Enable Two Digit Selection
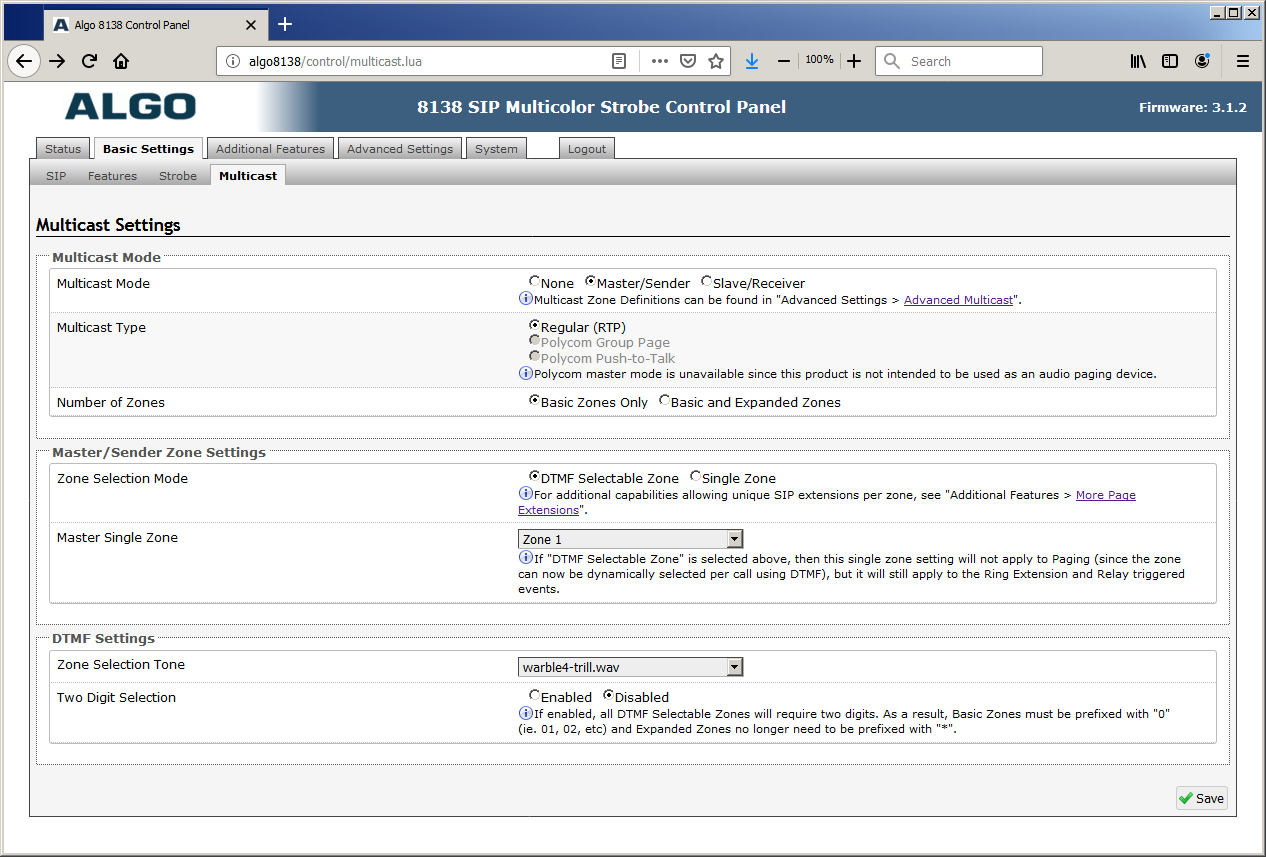 535,696
